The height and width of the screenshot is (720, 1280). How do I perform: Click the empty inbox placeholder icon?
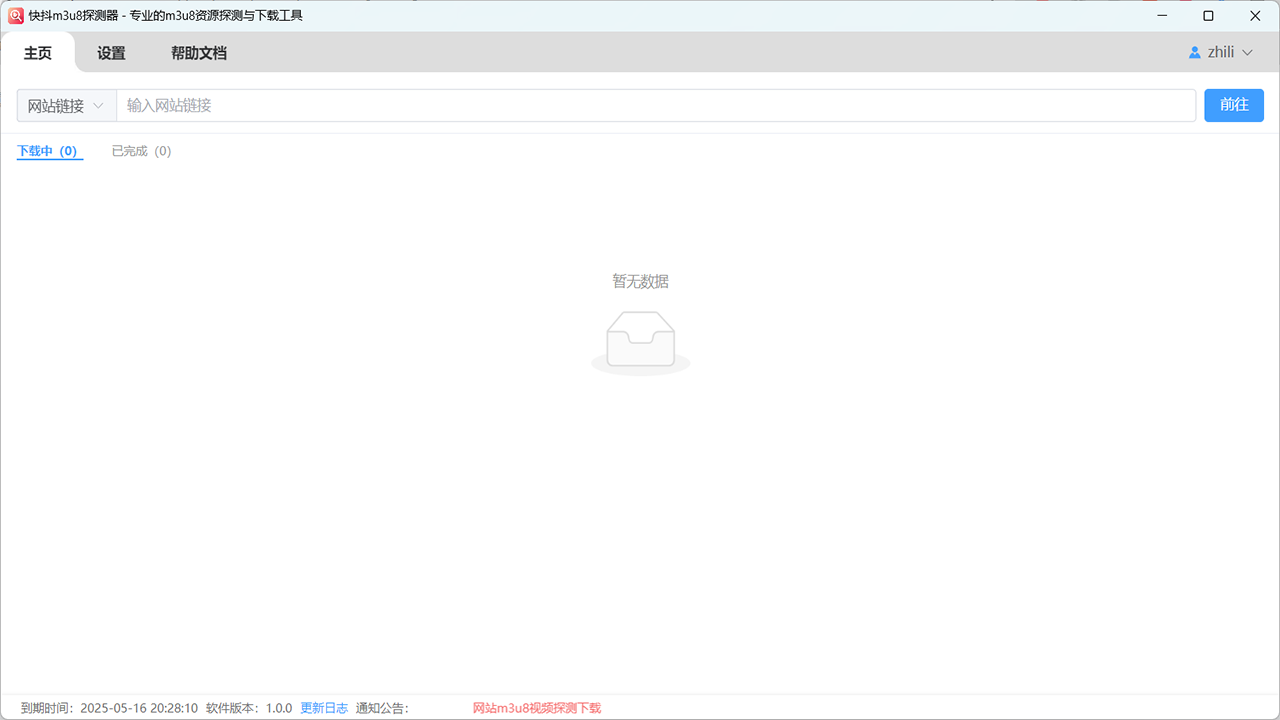(641, 342)
